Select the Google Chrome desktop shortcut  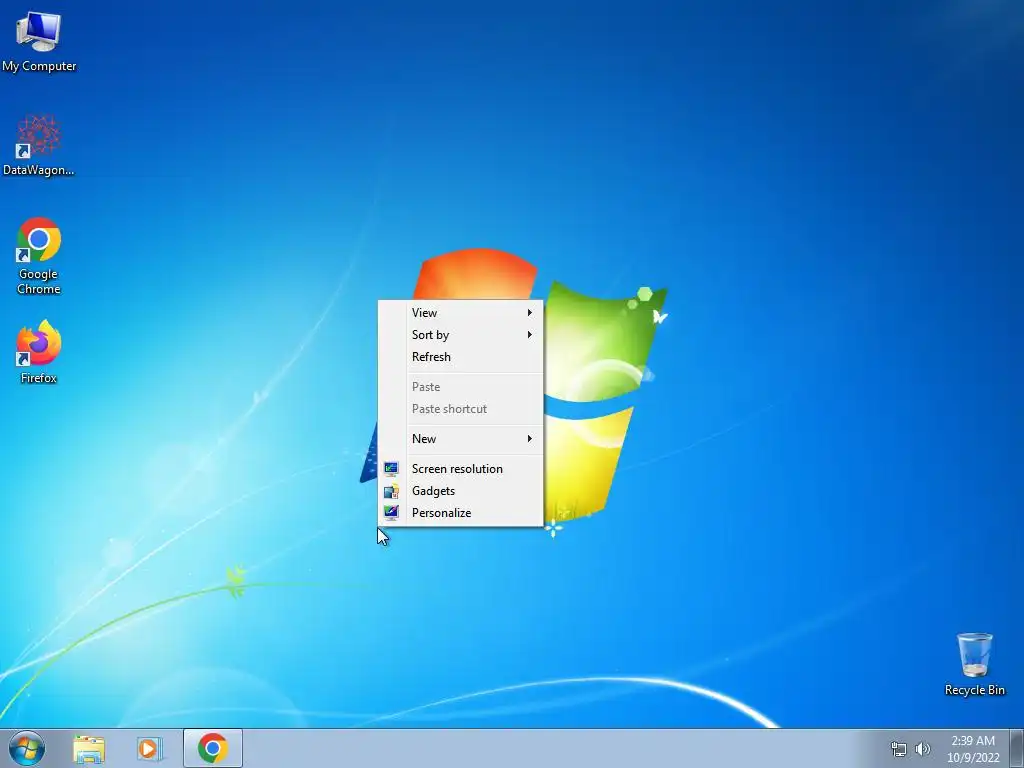pyautogui.click(x=39, y=255)
